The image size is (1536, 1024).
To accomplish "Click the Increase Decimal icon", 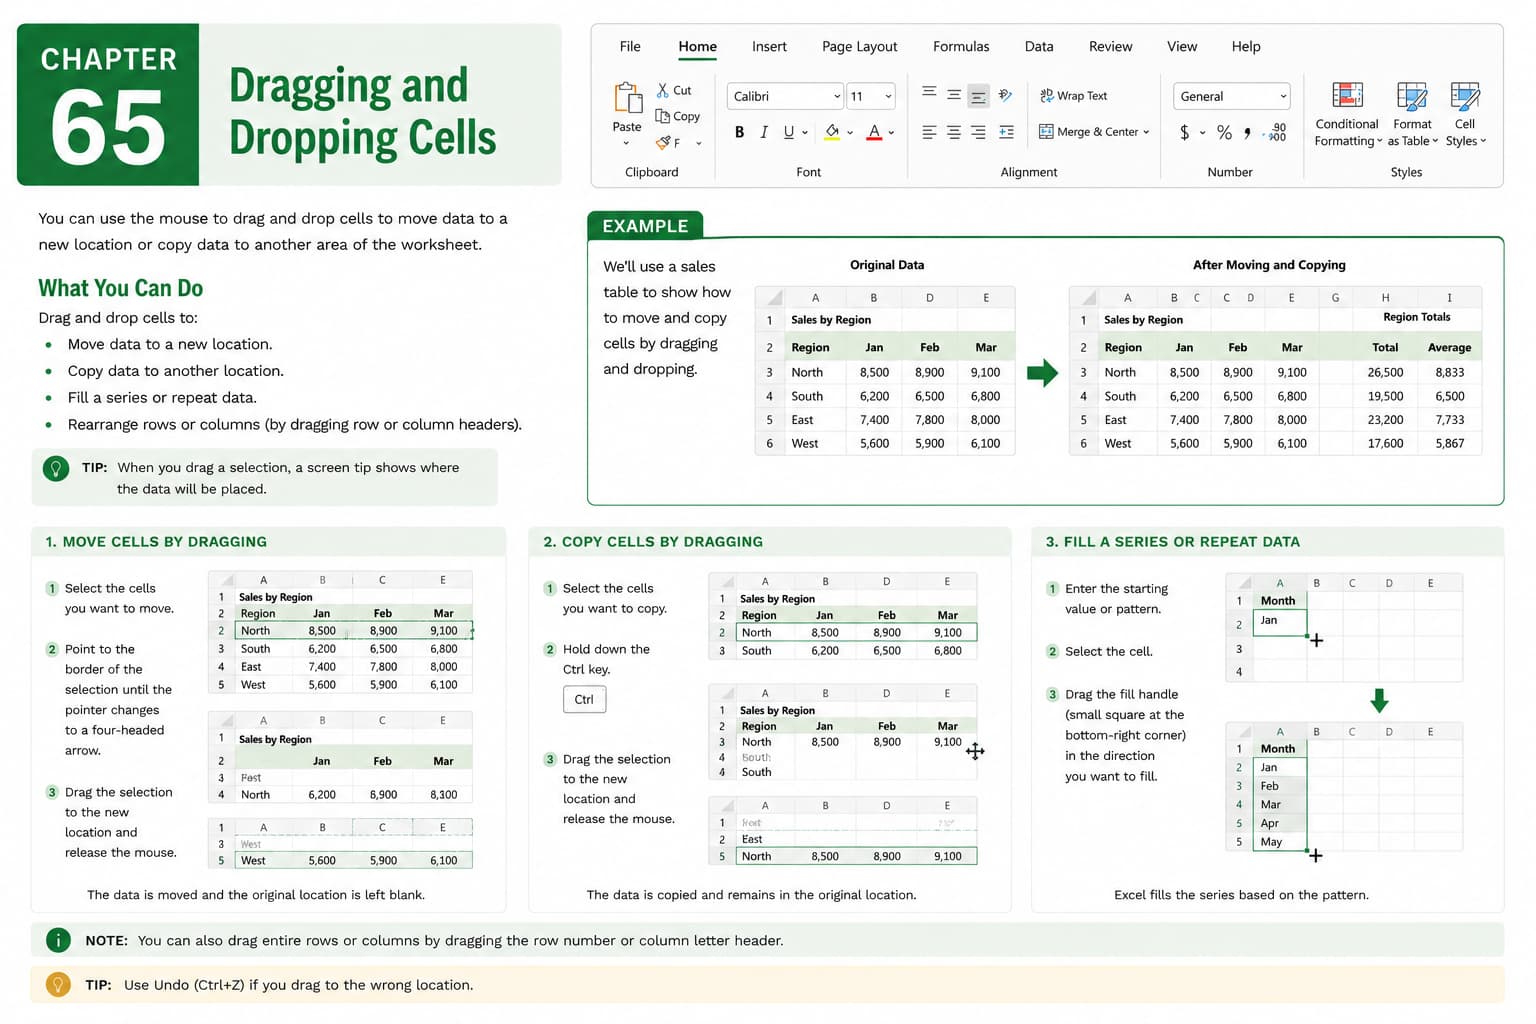I will point(1276,132).
